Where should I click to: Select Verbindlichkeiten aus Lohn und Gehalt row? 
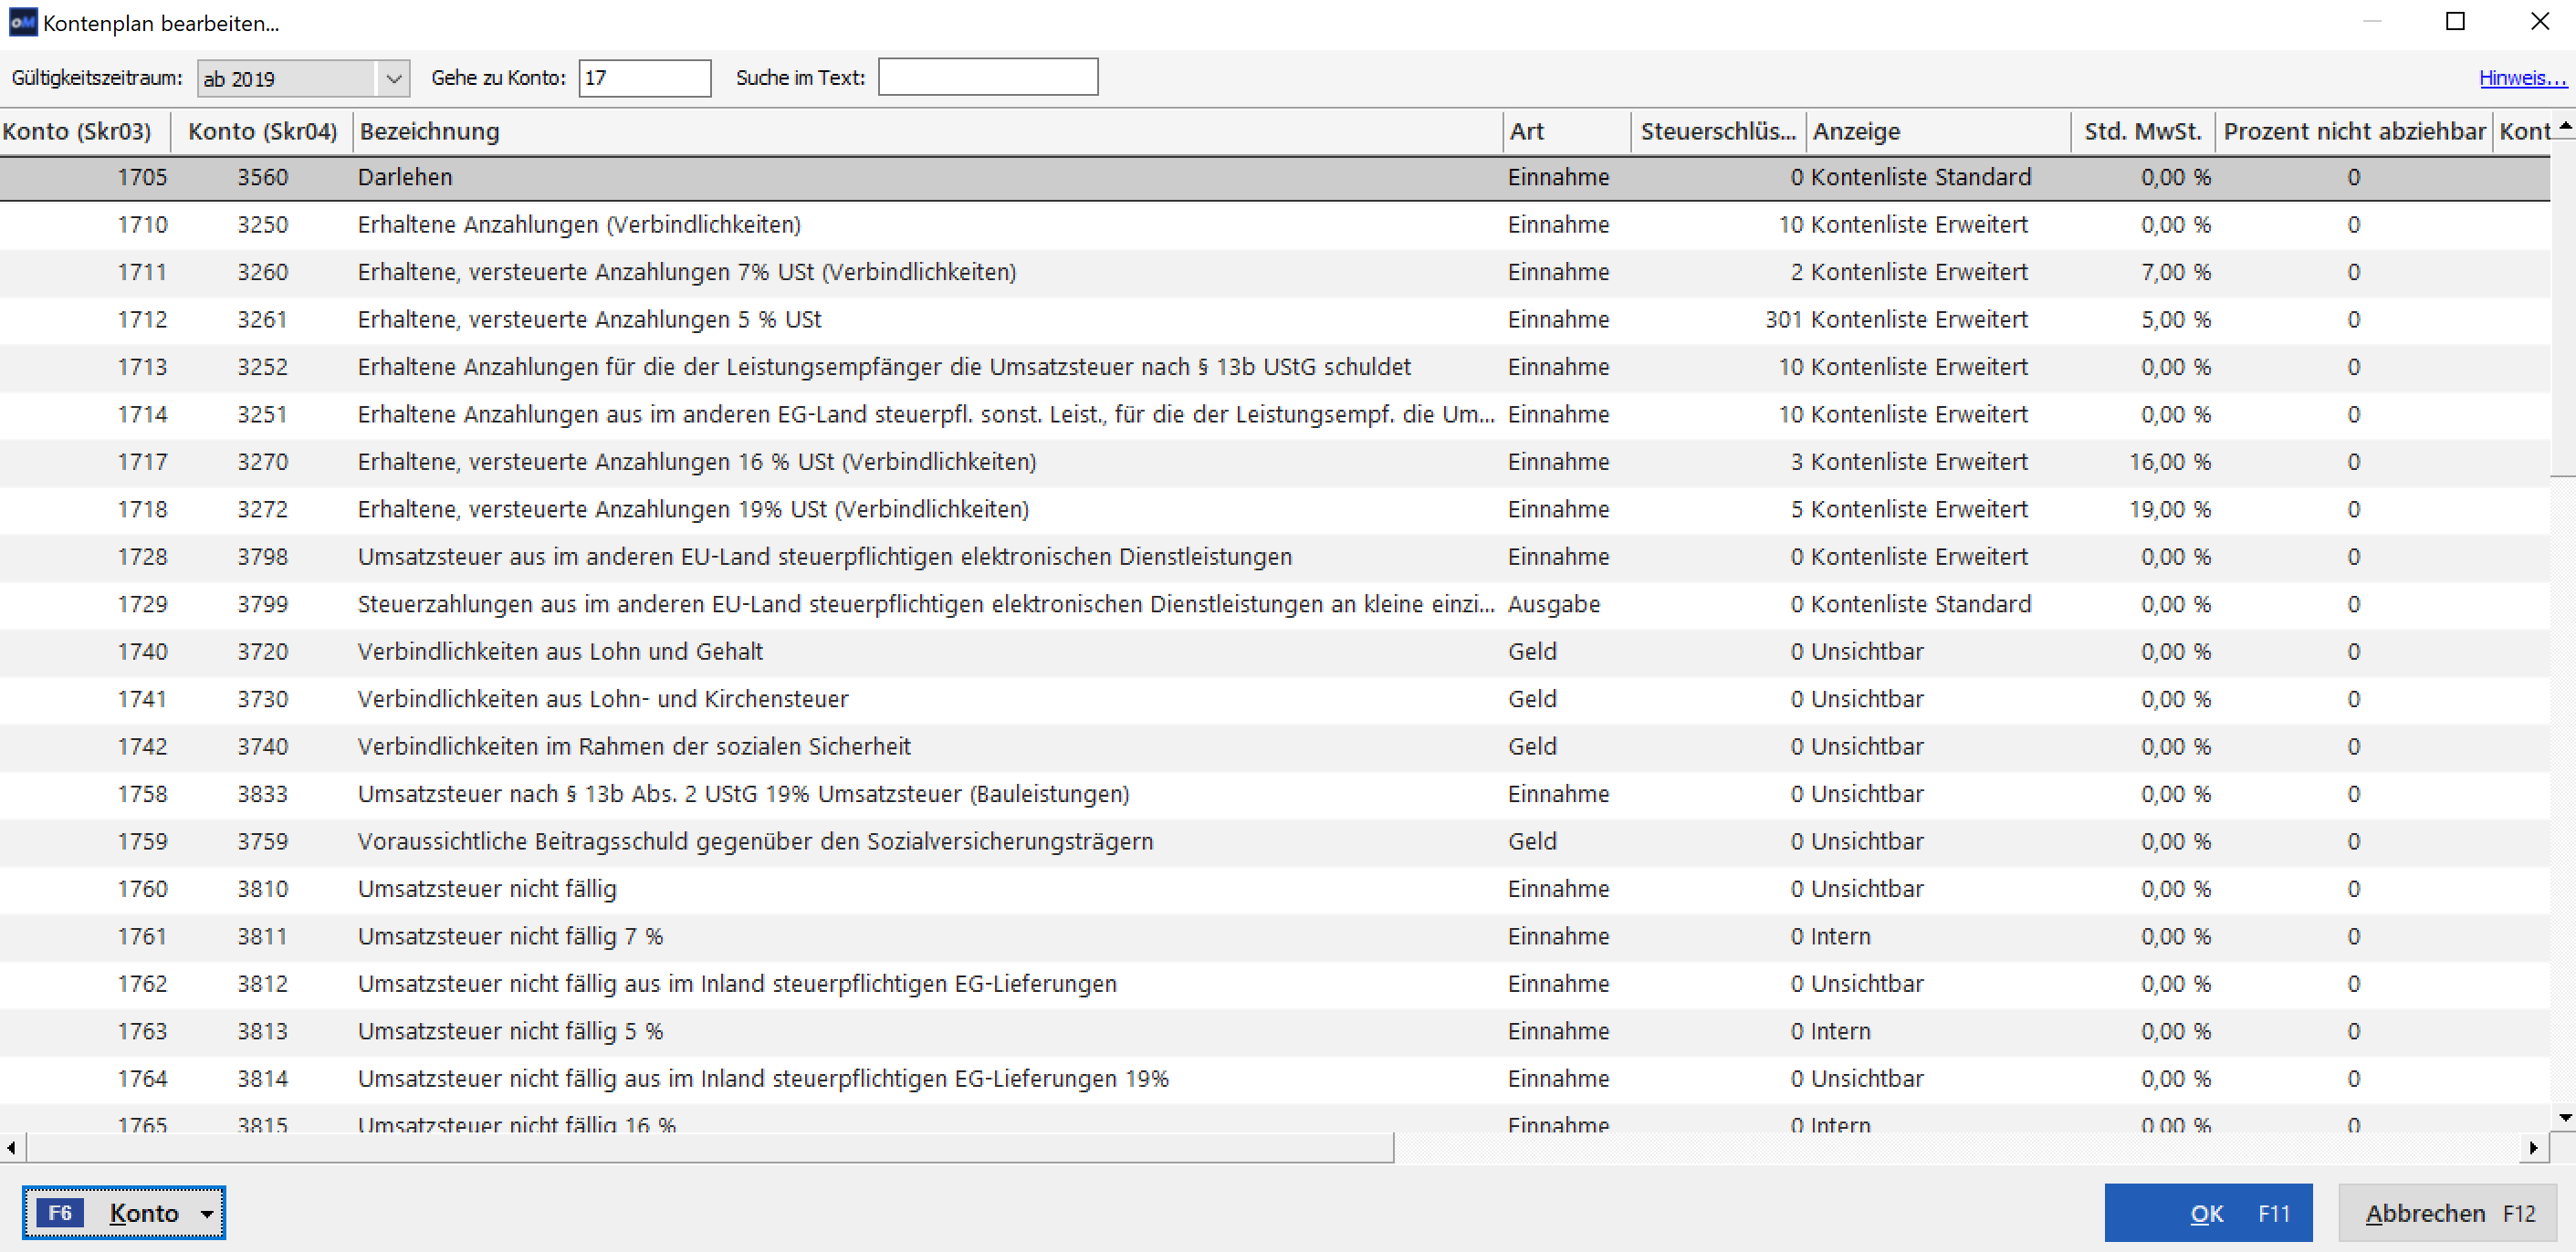(x=1274, y=652)
